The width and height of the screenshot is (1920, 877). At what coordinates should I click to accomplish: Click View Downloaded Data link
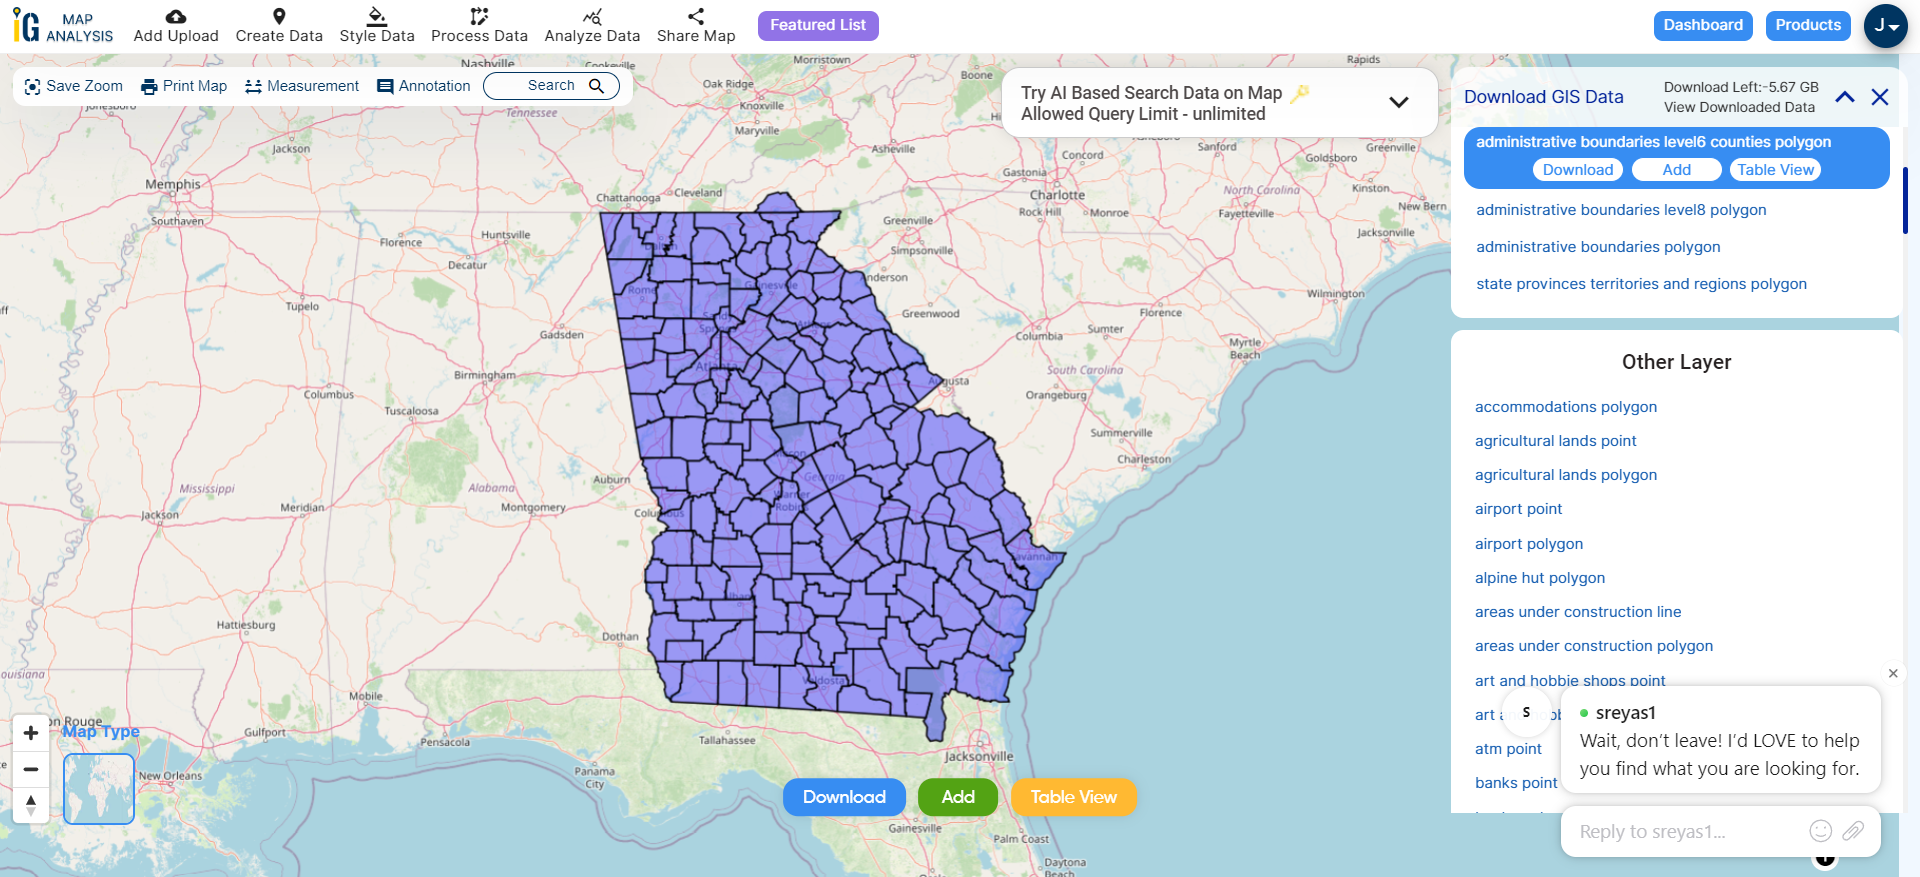click(1739, 107)
